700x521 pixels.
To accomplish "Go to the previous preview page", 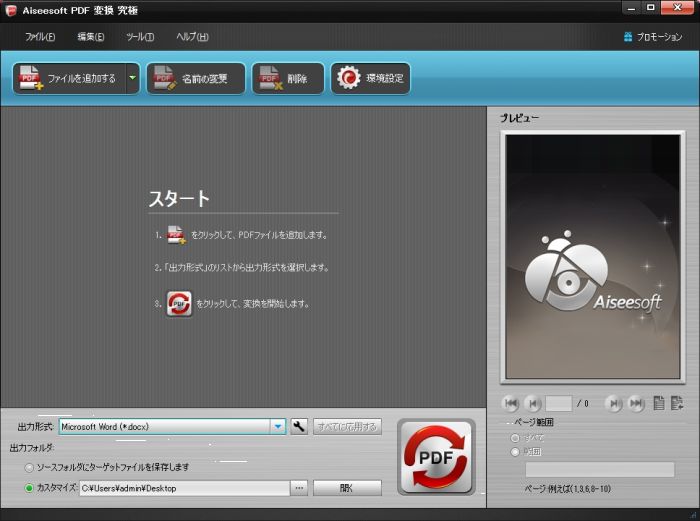I will [x=533, y=403].
